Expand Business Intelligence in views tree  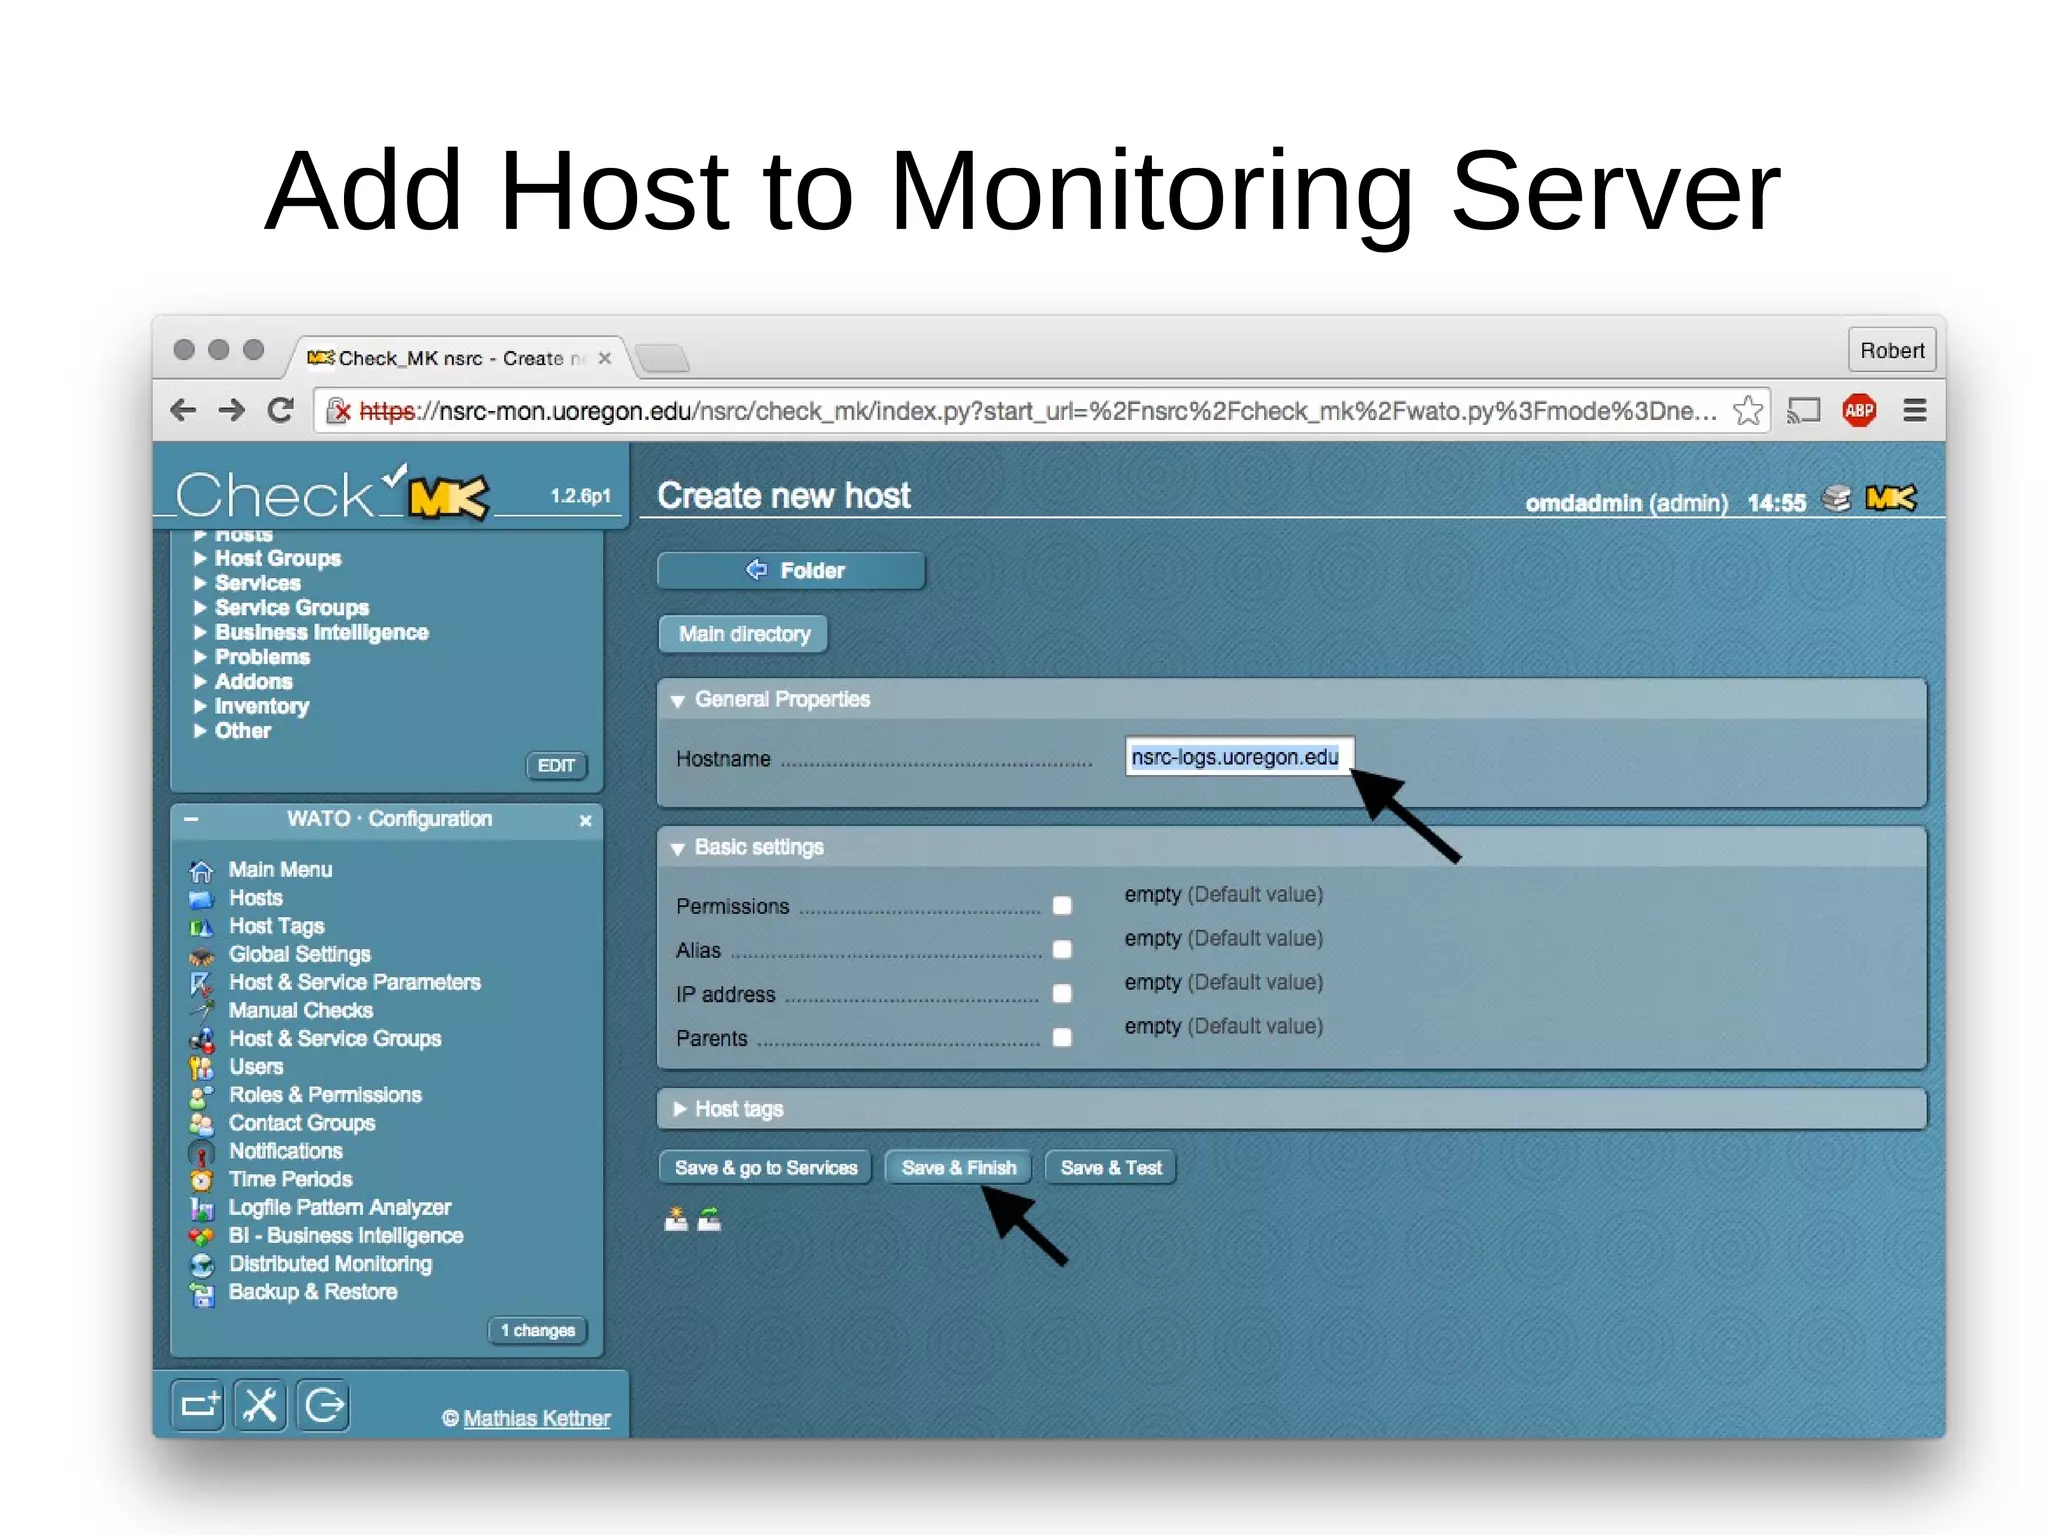(x=200, y=632)
